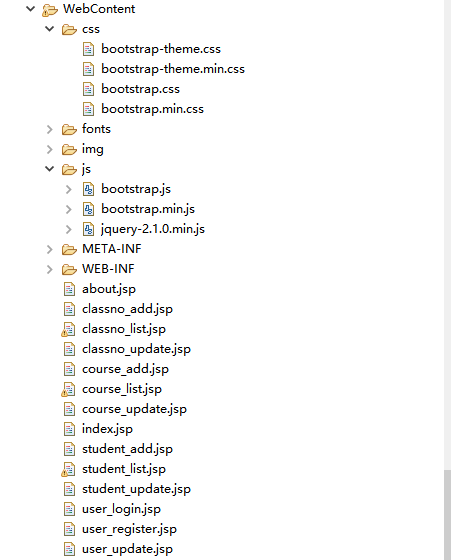Select the META-INF folder label
This screenshot has width=451, height=560.
point(112,249)
